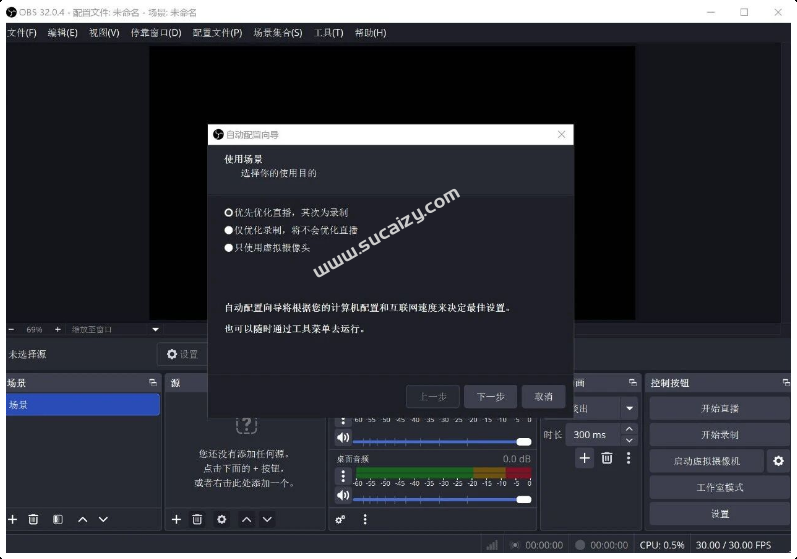
Task: Close the 自动配置向导 dialog
Action: [561, 134]
